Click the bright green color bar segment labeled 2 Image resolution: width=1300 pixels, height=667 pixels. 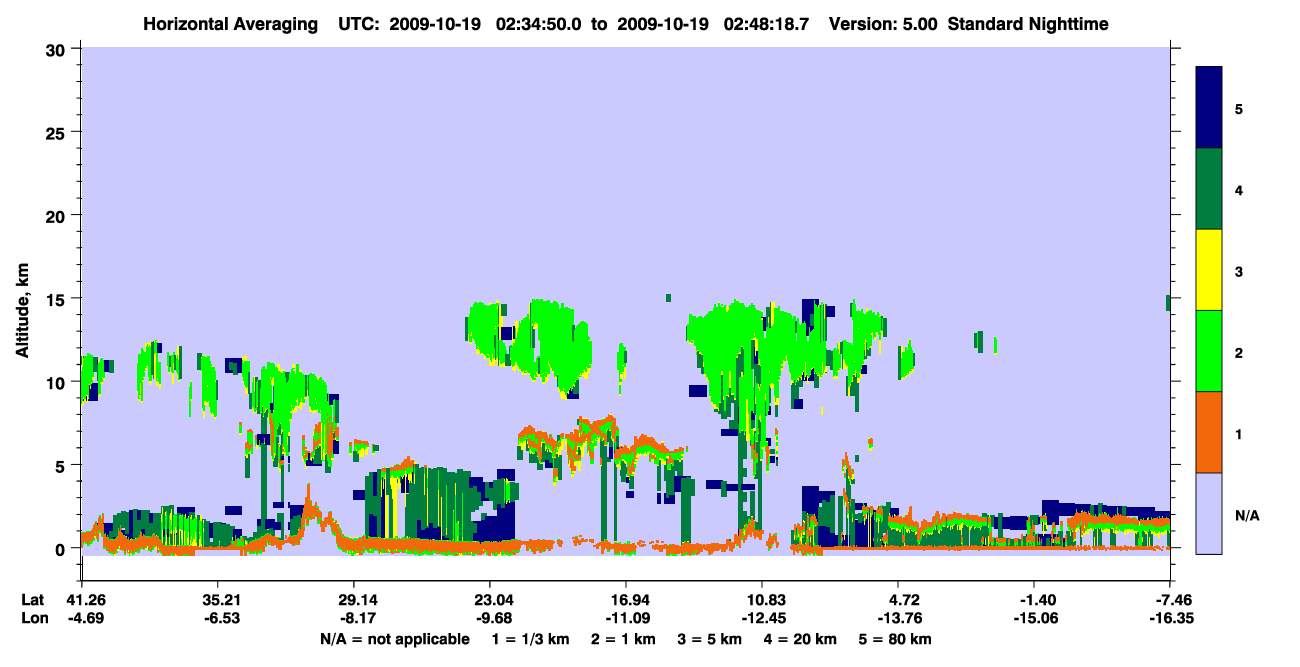coord(1209,351)
